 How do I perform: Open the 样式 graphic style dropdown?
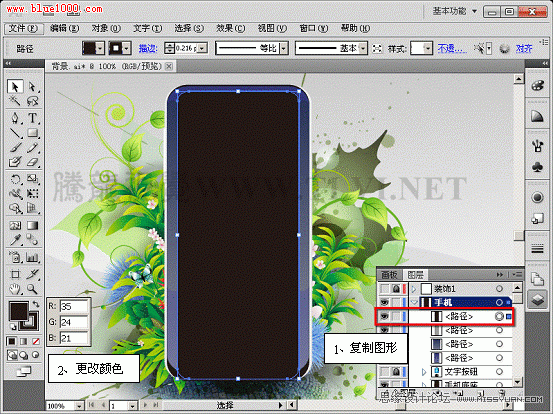click(x=427, y=48)
